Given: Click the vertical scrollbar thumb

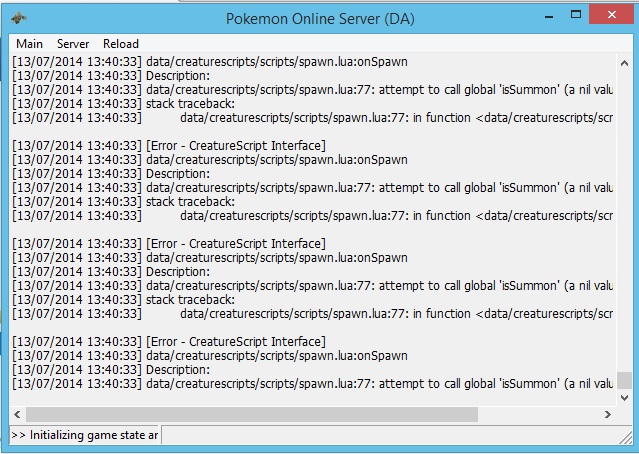Looking at the screenshot, I should pos(624,380).
